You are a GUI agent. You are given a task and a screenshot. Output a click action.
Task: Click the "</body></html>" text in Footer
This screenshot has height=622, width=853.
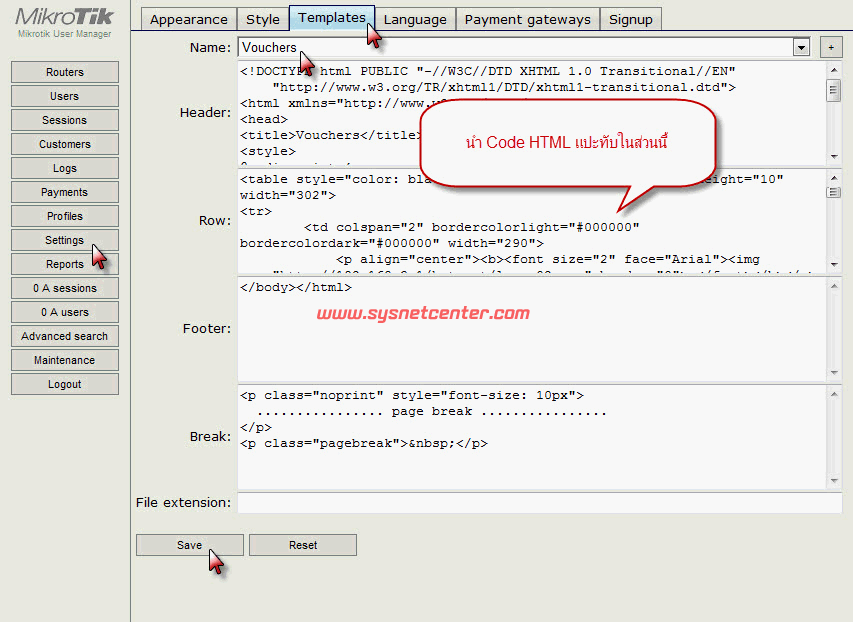[x=296, y=287]
